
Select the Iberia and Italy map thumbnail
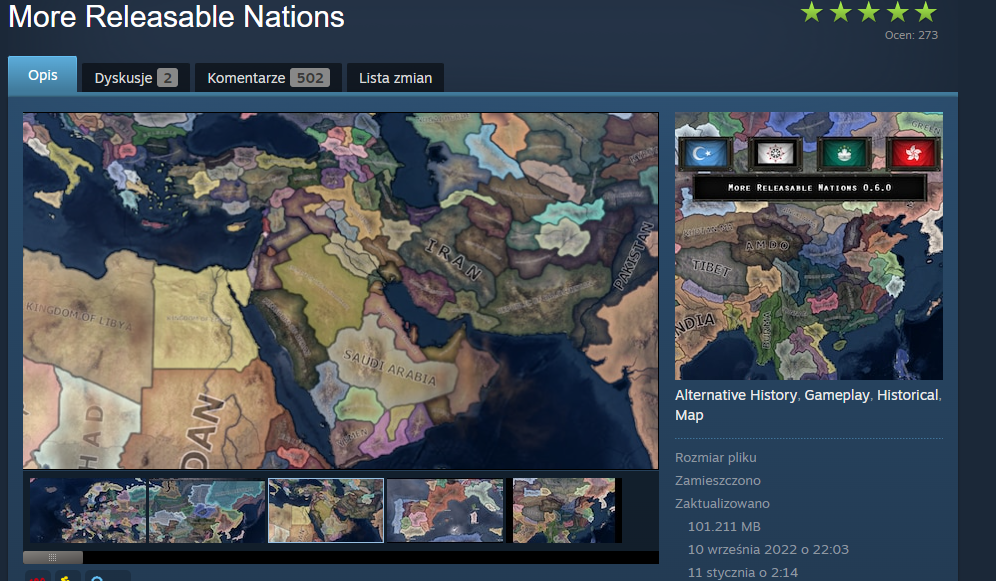pyautogui.click(x=445, y=511)
